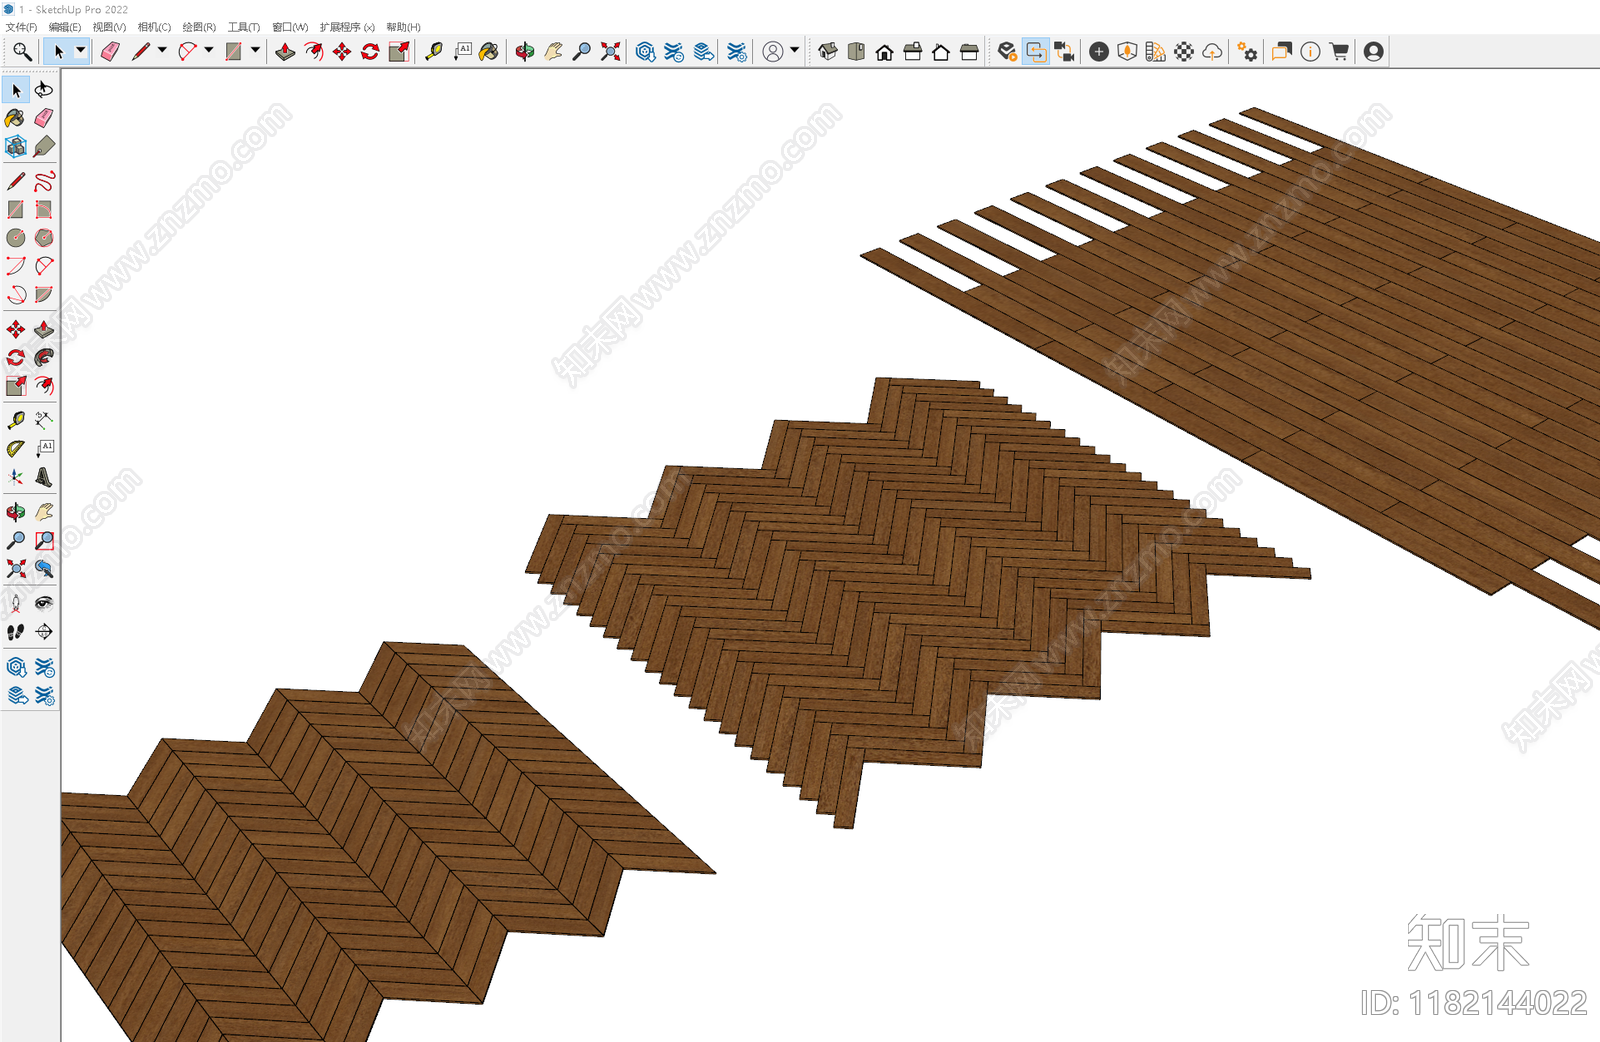Viewport: 1600px width, 1042px height.
Task: Select 3D Text tool in left toolbar
Action: [44, 477]
